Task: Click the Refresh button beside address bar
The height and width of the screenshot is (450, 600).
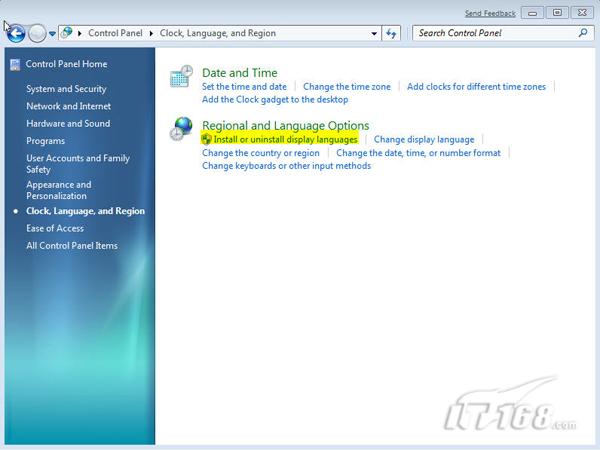Action: point(391,33)
